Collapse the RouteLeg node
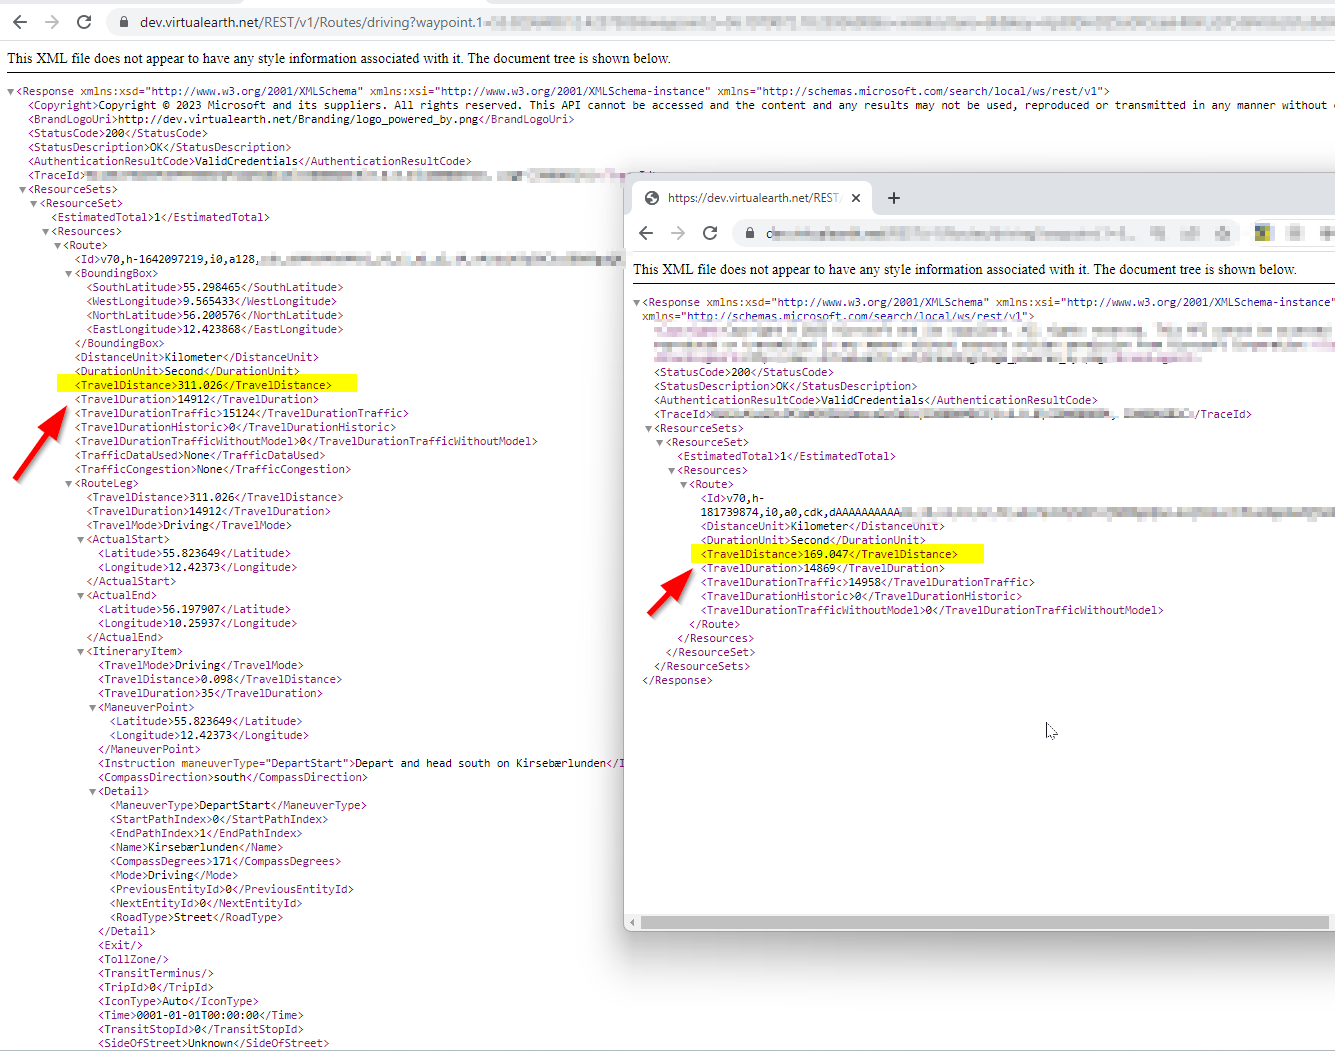The width and height of the screenshot is (1335, 1051). coord(69,484)
